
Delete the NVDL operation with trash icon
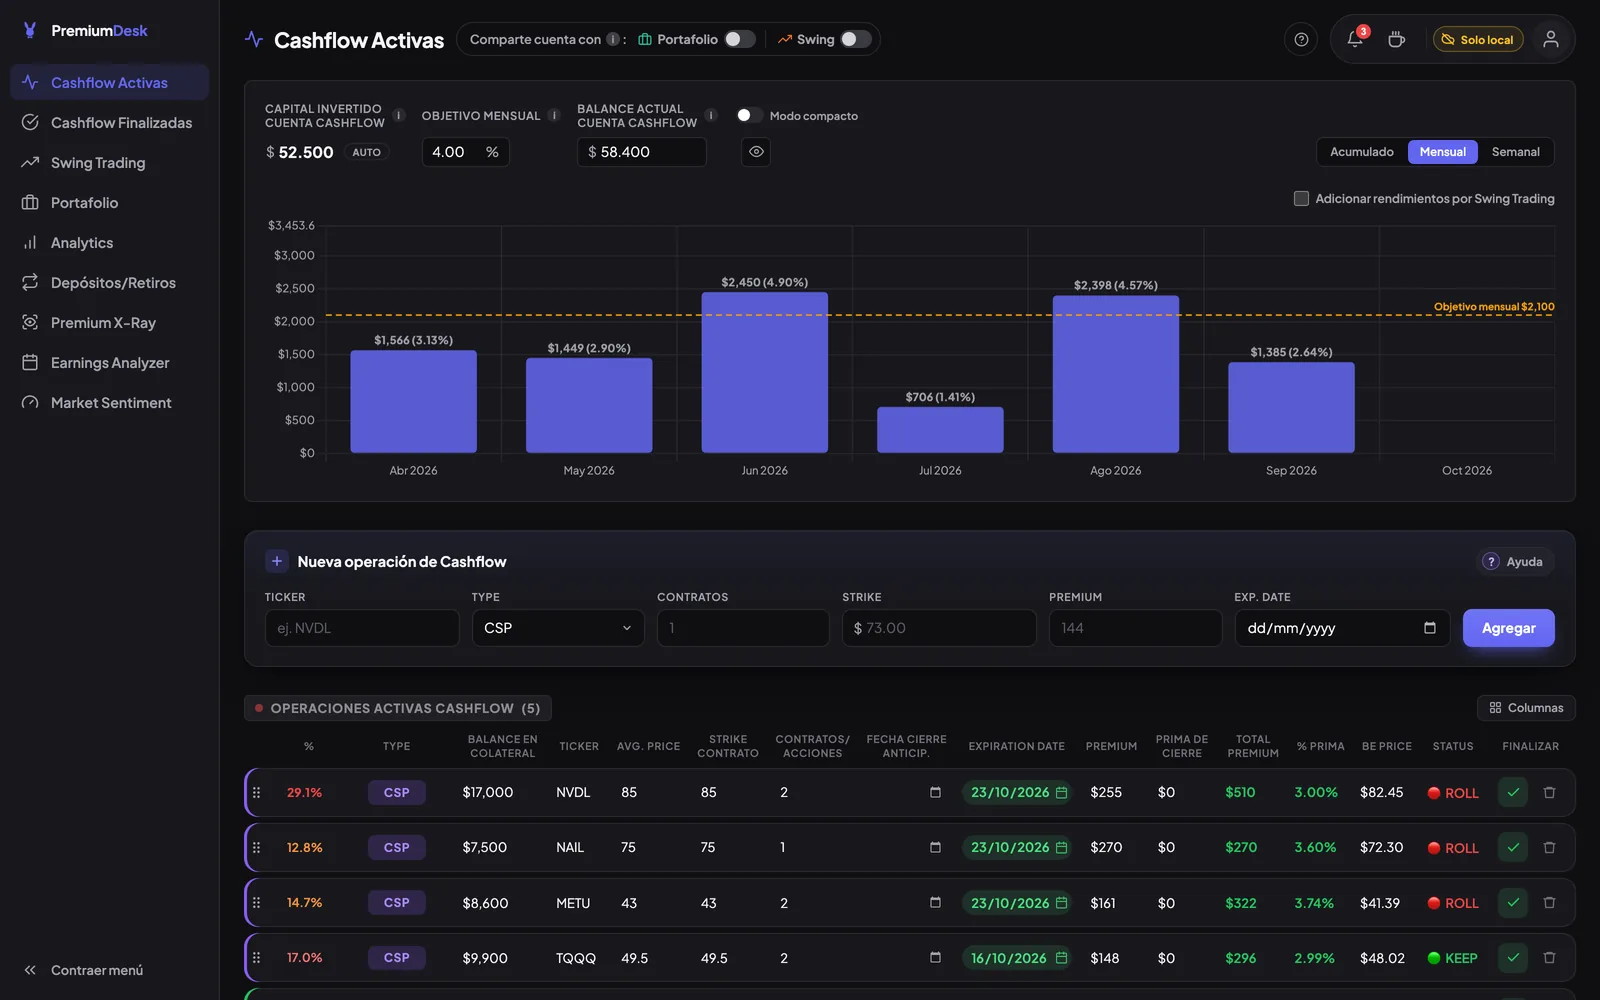[1549, 792]
